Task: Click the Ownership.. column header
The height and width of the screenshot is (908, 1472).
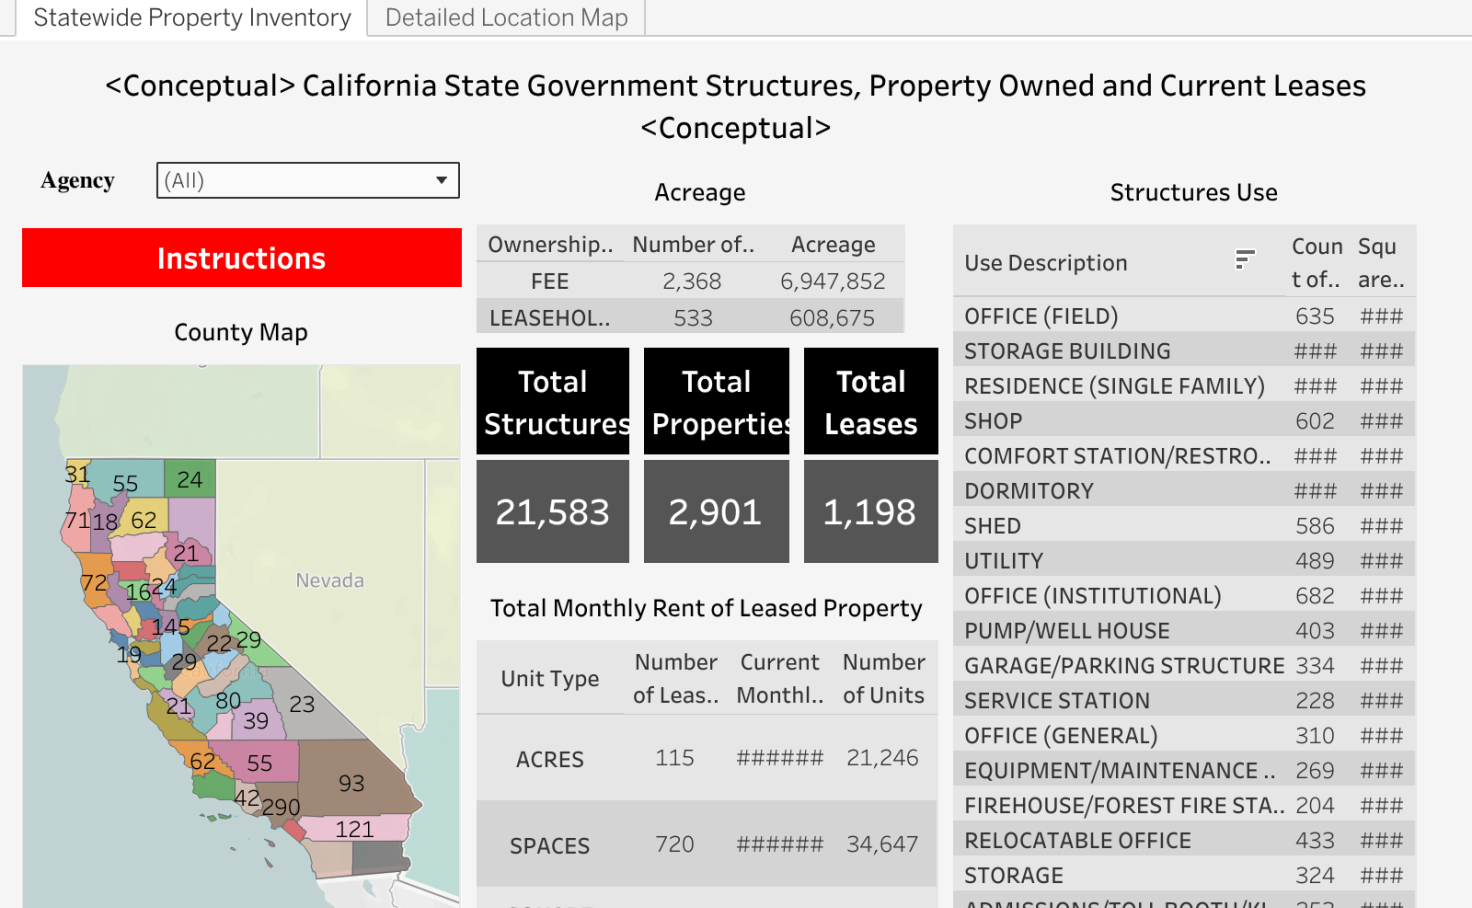Action: pos(550,245)
